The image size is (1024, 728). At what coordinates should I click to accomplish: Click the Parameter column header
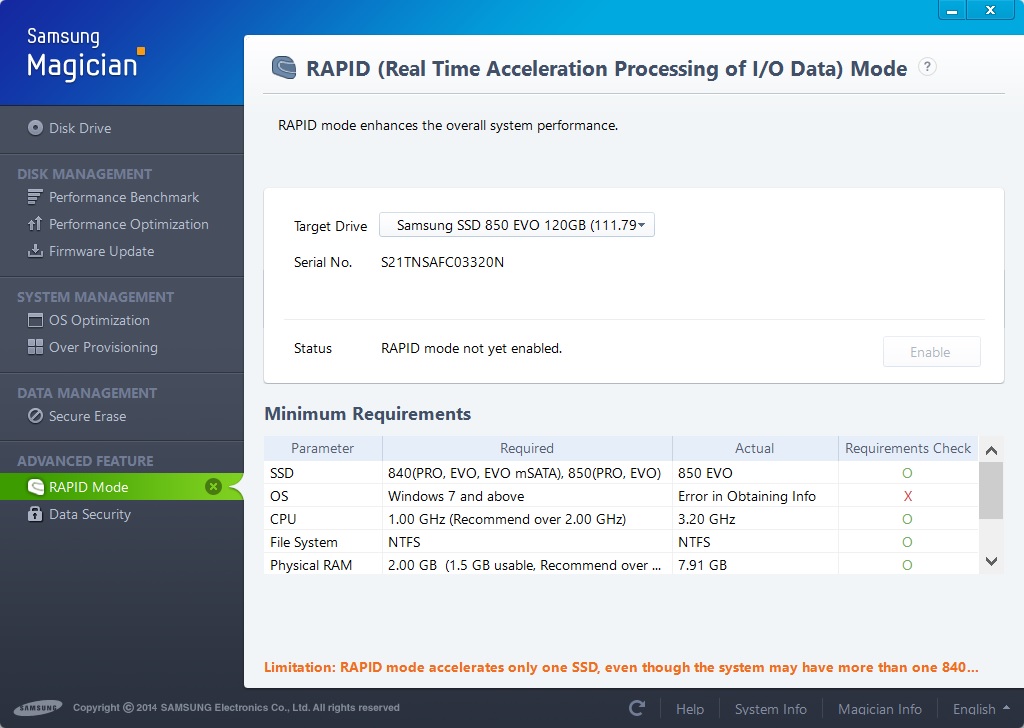coord(322,449)
